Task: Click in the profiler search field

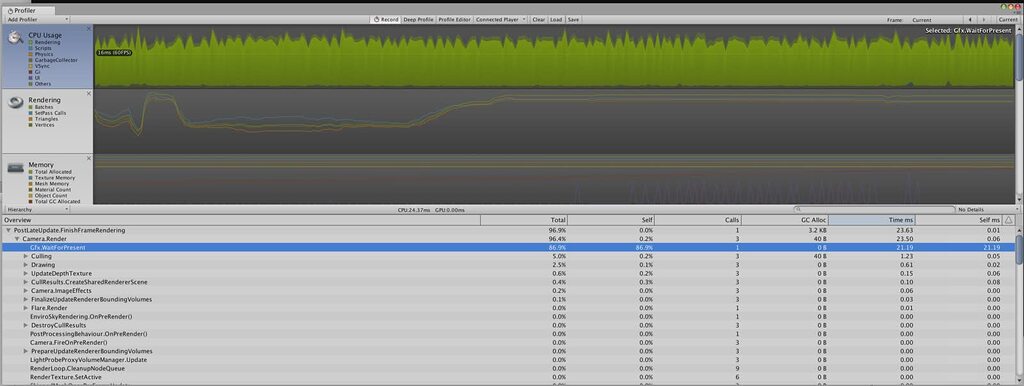Action: point(873,210)
